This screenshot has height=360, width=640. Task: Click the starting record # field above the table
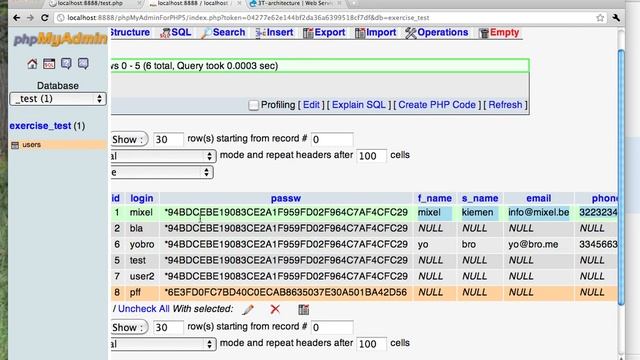click(x=332, y=140)
